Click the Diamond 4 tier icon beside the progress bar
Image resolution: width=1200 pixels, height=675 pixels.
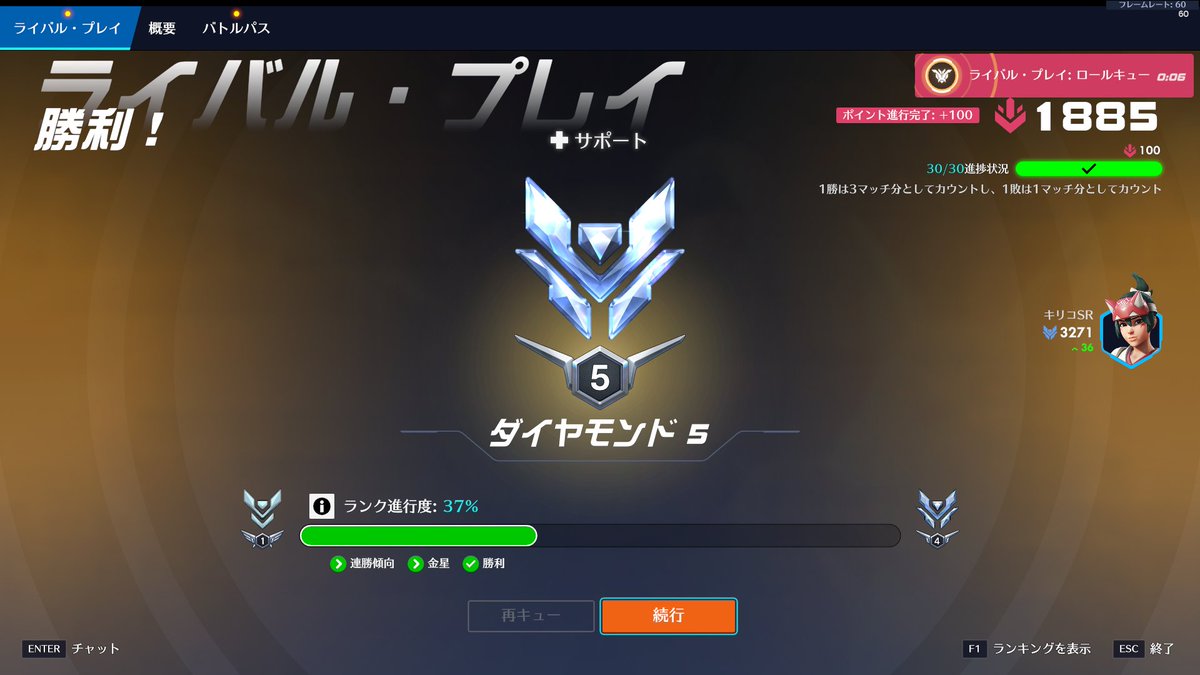point(937,519)
